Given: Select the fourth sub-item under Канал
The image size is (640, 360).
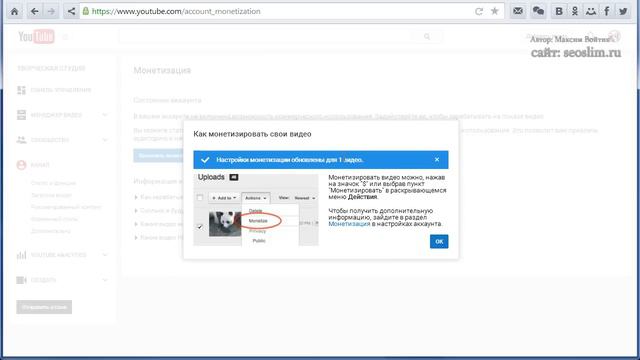Looking at the screenshot, I should [x=54, y=219].
